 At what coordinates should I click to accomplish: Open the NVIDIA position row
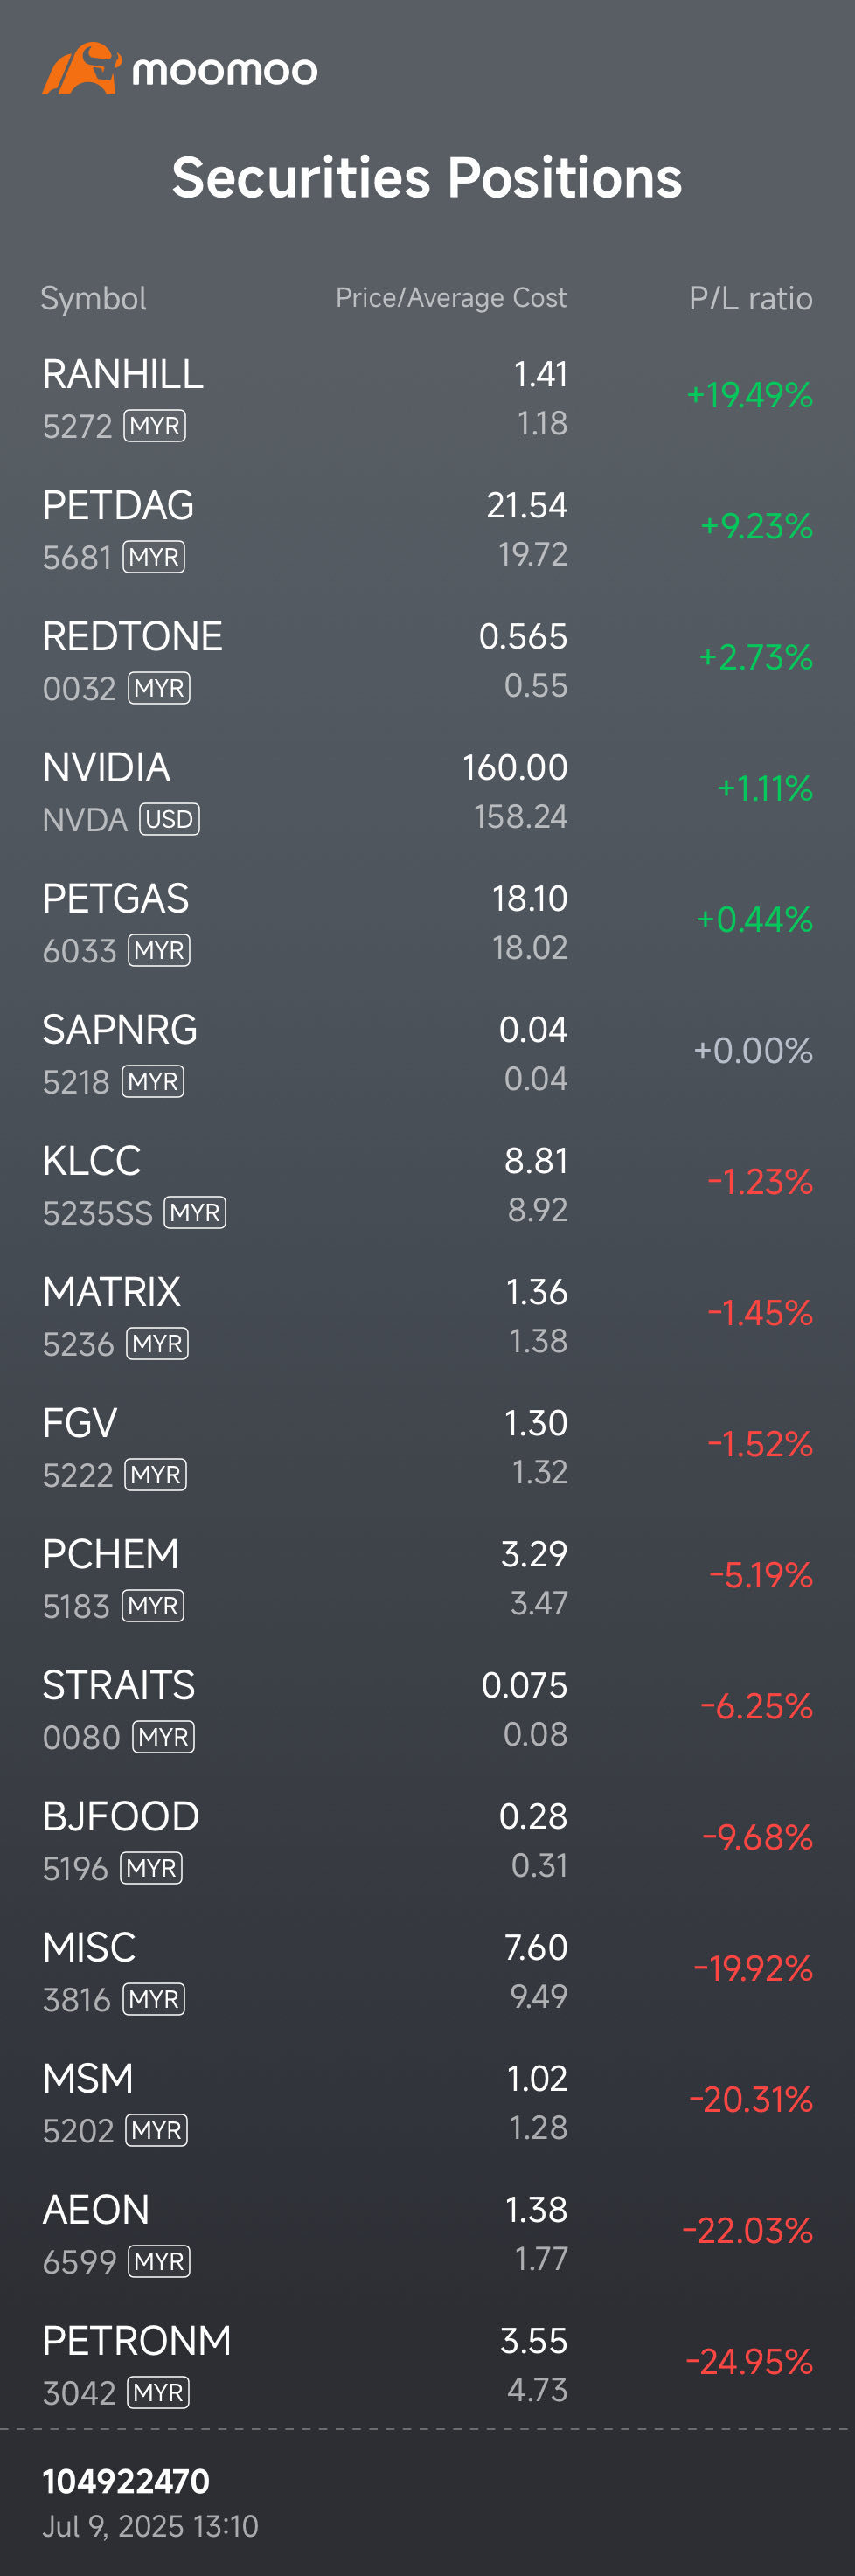click(427, 792)
